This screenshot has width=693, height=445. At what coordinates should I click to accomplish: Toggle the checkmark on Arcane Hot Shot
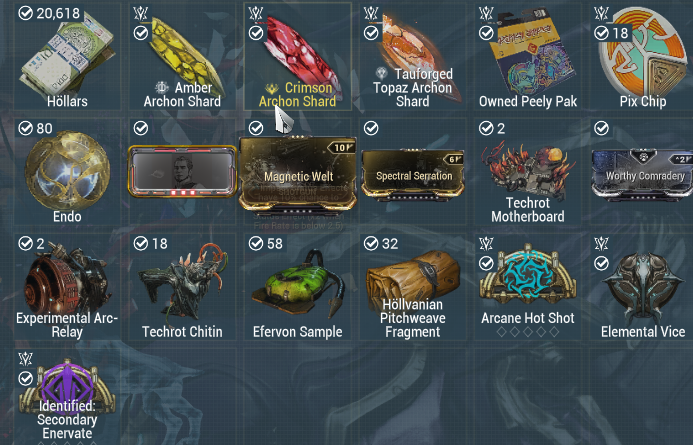pos(486,263)
